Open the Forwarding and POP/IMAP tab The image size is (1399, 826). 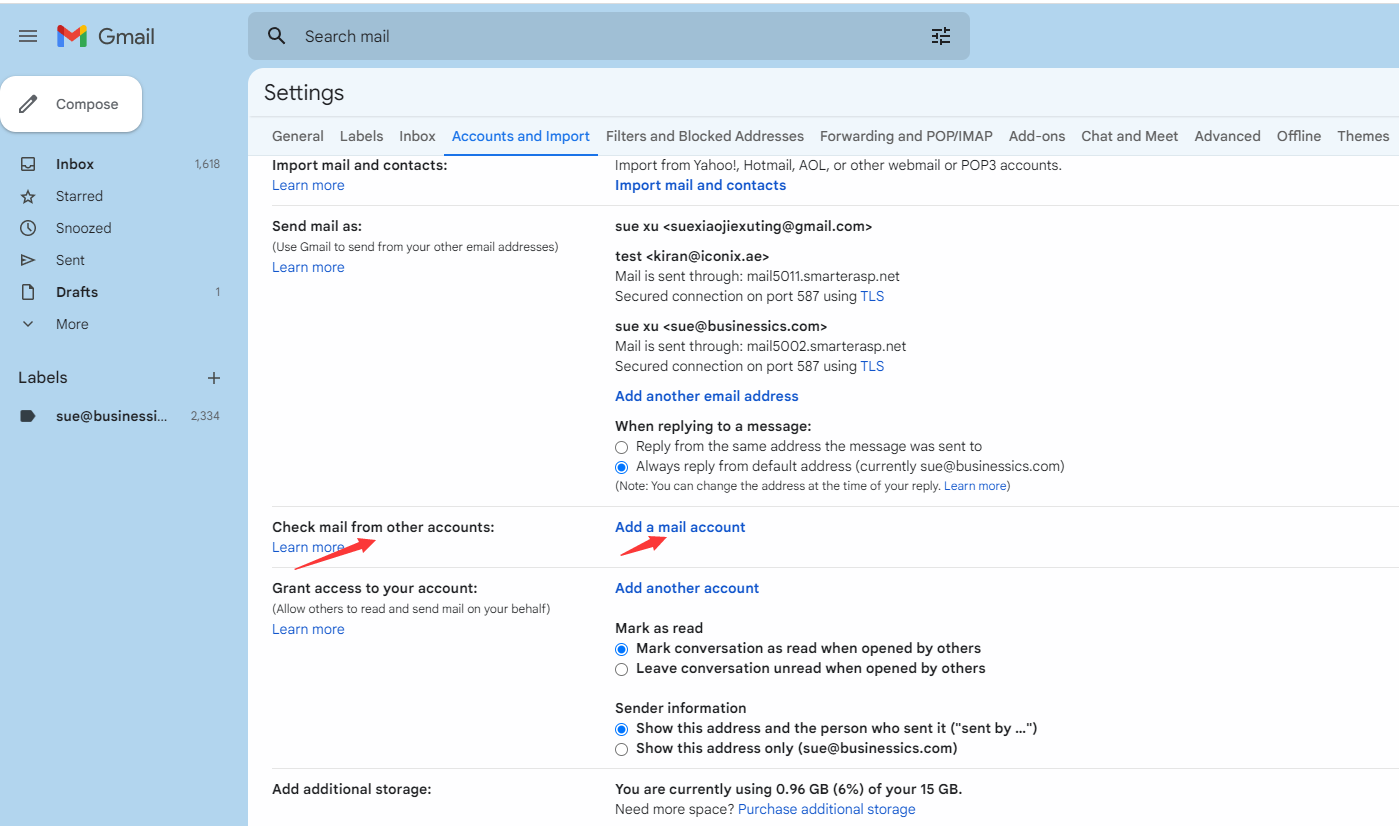[906, 136]
